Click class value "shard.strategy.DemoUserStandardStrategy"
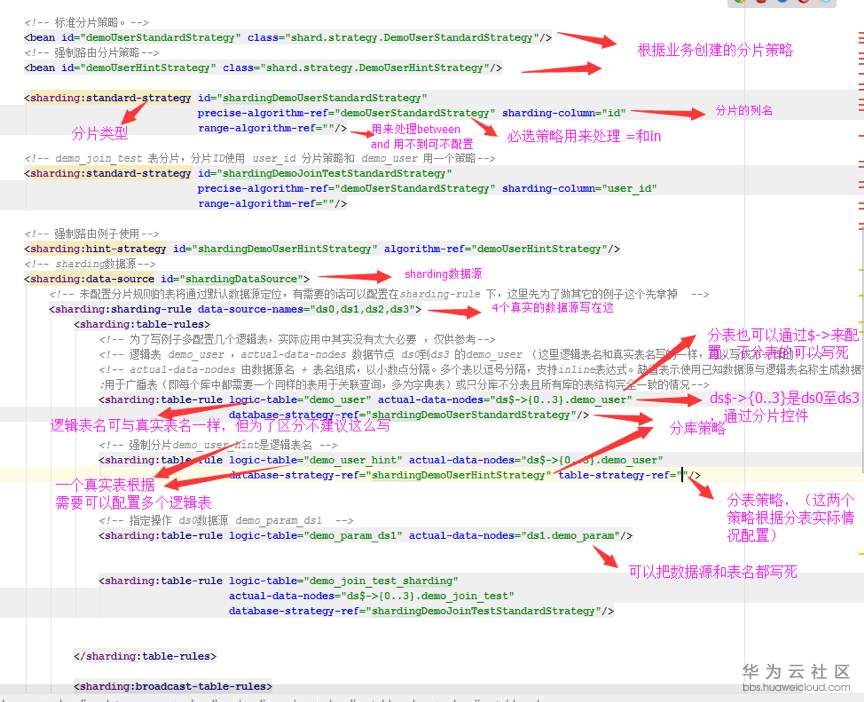The image size is (864, 702). click(413, 37)
